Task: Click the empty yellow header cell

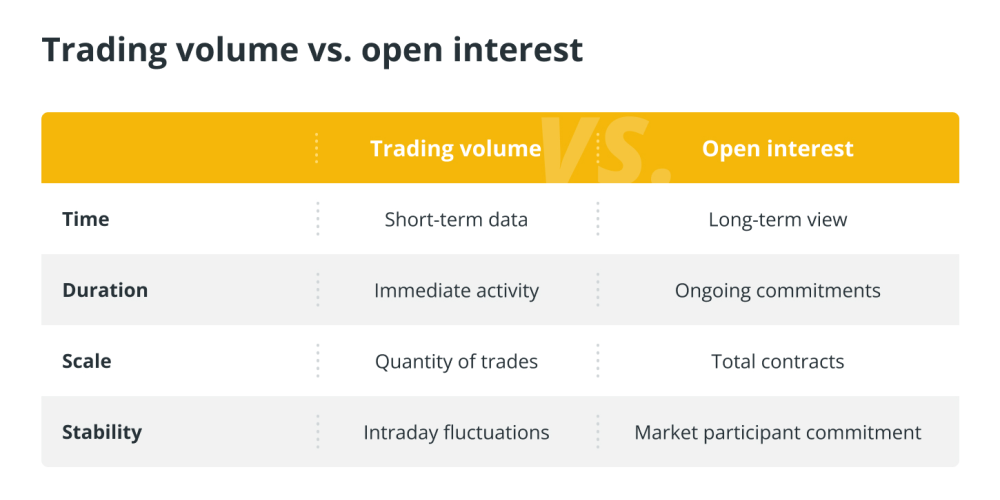Action: (x=179, y=148)
